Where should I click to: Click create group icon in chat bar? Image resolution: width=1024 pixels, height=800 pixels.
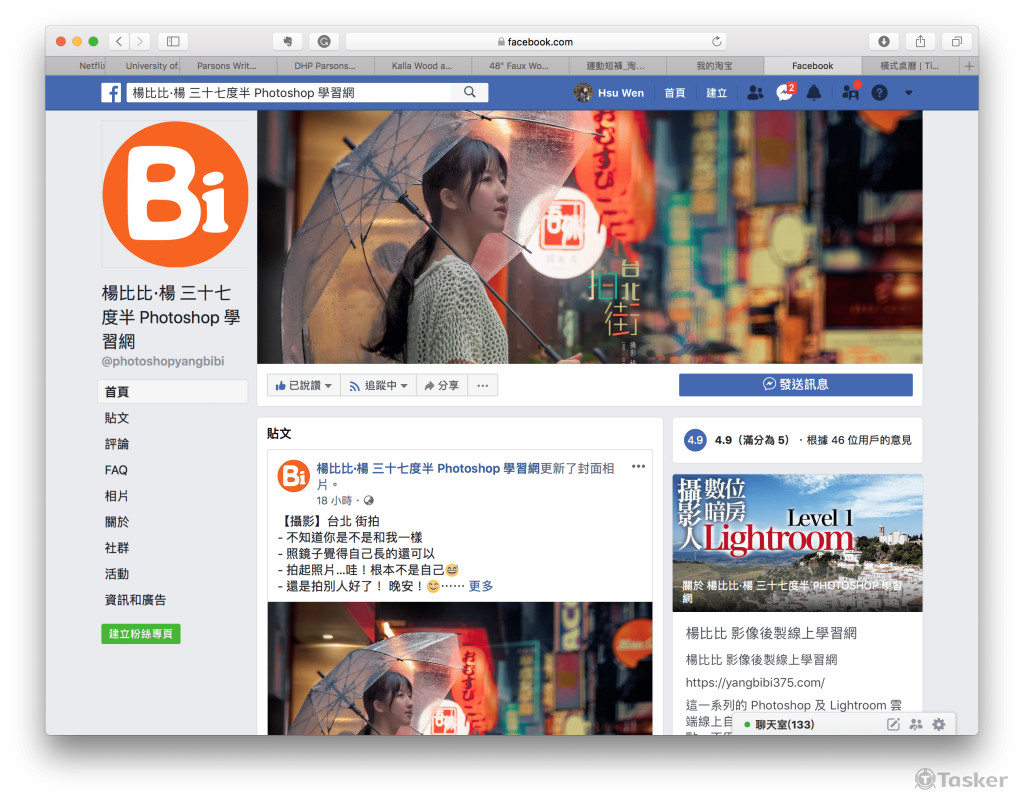(916, 724)
